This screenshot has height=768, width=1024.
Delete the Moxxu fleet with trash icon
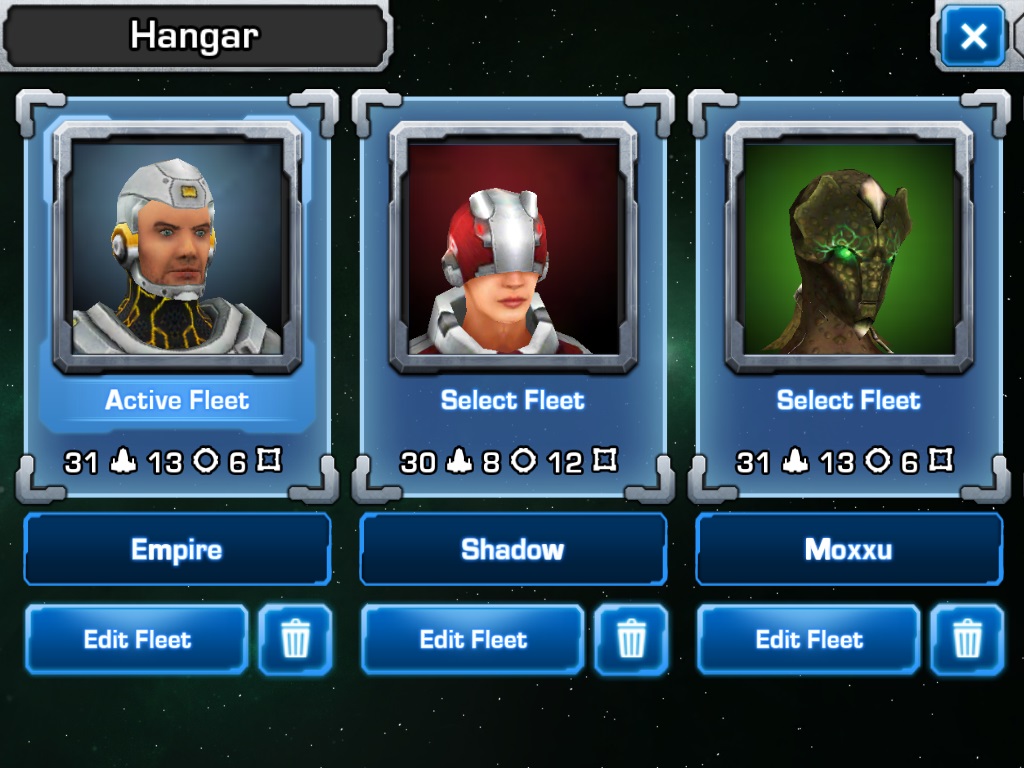point(967,639)
